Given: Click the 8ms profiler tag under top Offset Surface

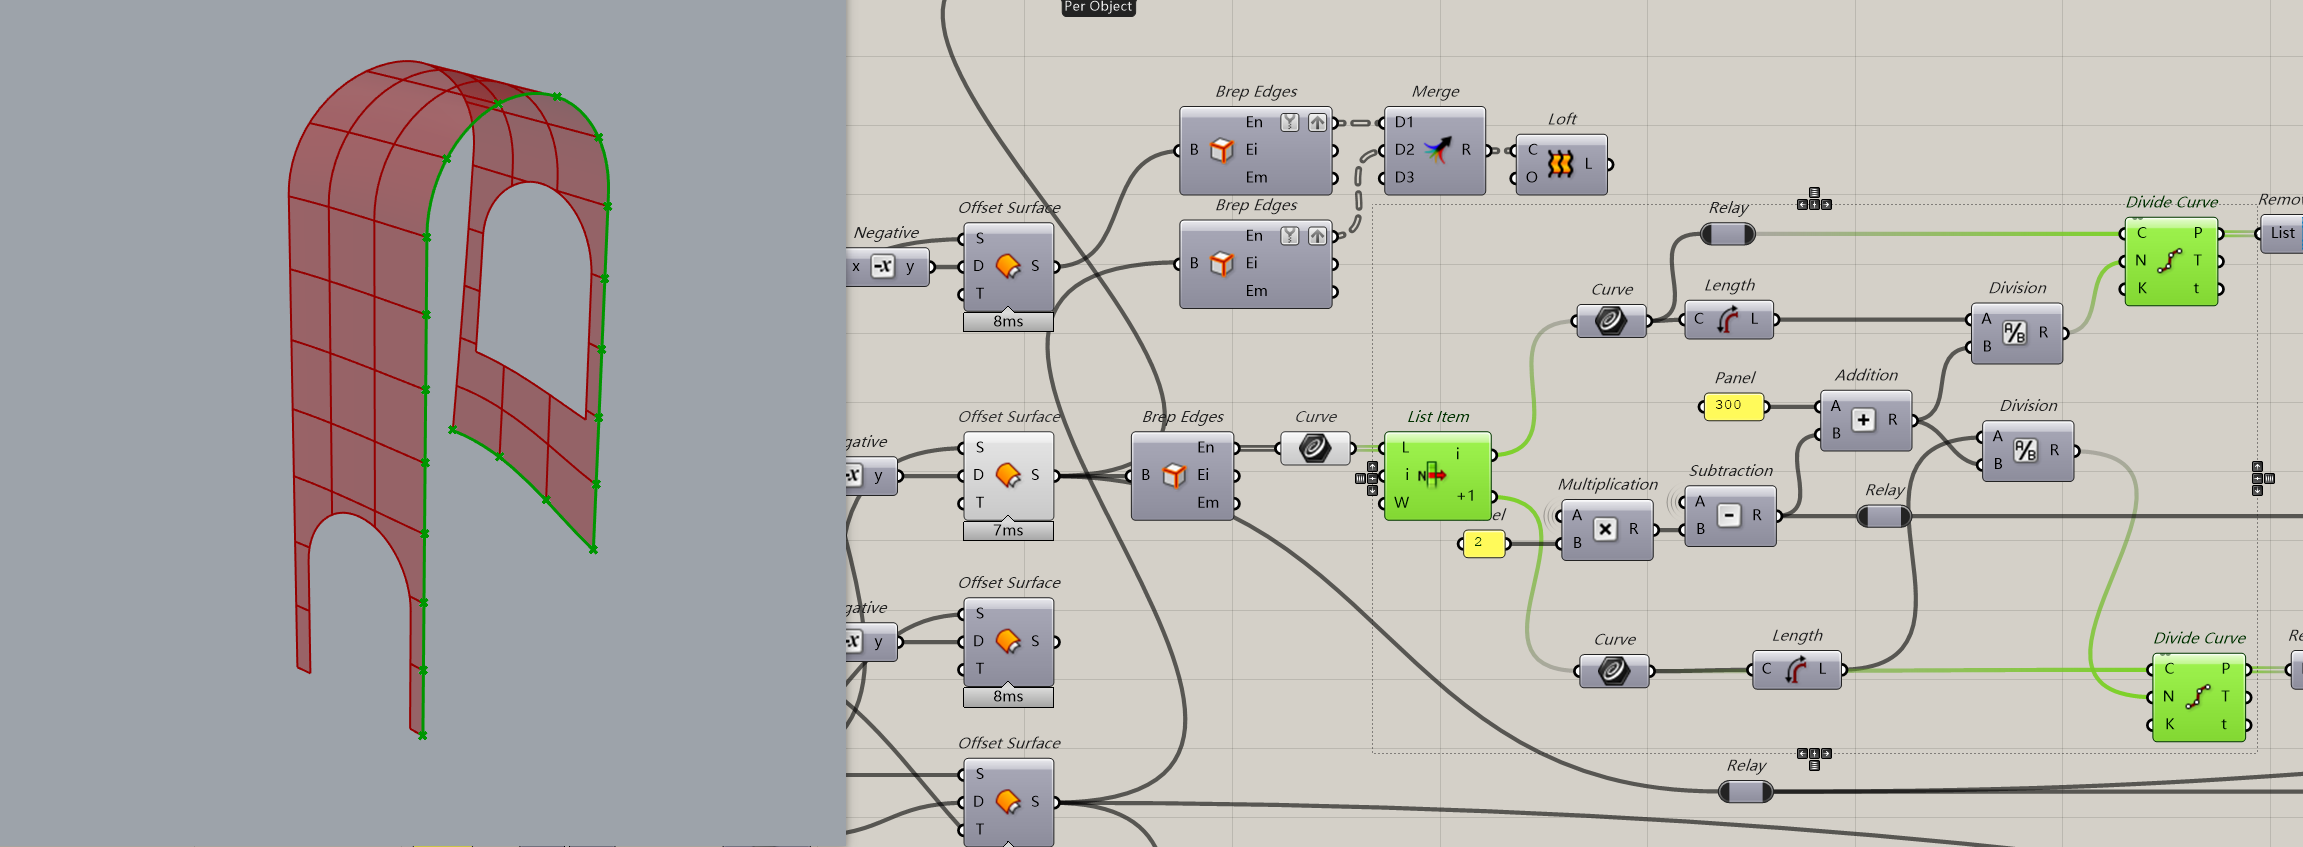Looking at the screenshot, I should click(x=1007, y=322).
